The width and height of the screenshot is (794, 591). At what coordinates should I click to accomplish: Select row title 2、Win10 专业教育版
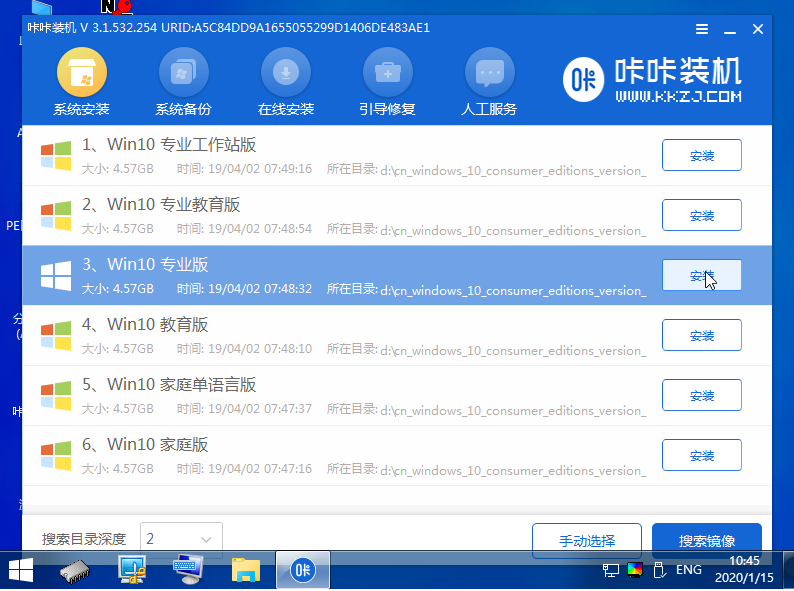[x=161, y=205]
